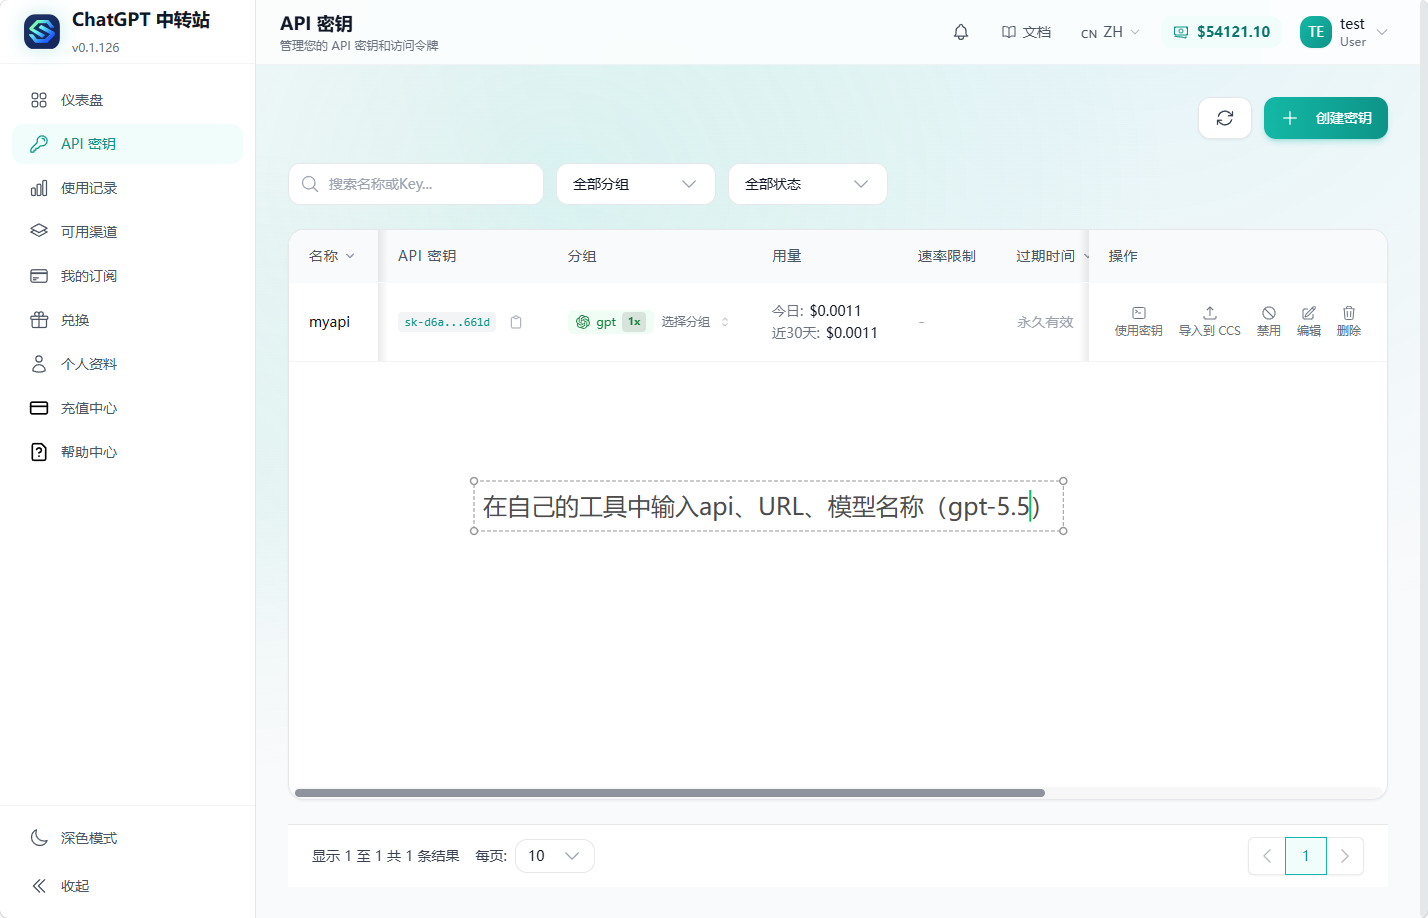This screenshot has height=918, width=1428.
Task: Toggle 深色模式 dark mode
Action: click(128, 838)
